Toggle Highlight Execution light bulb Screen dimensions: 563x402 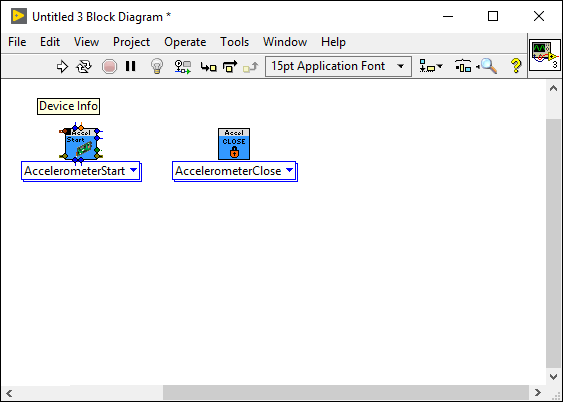click(157, 66)
